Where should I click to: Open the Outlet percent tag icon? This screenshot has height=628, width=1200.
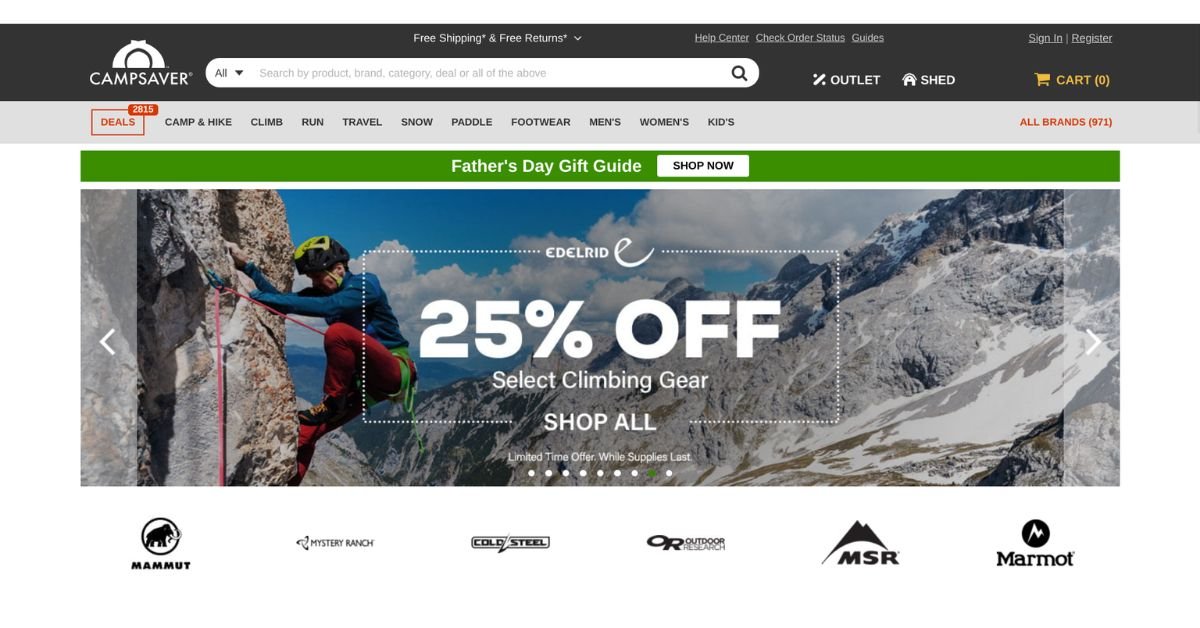(819, 79)
